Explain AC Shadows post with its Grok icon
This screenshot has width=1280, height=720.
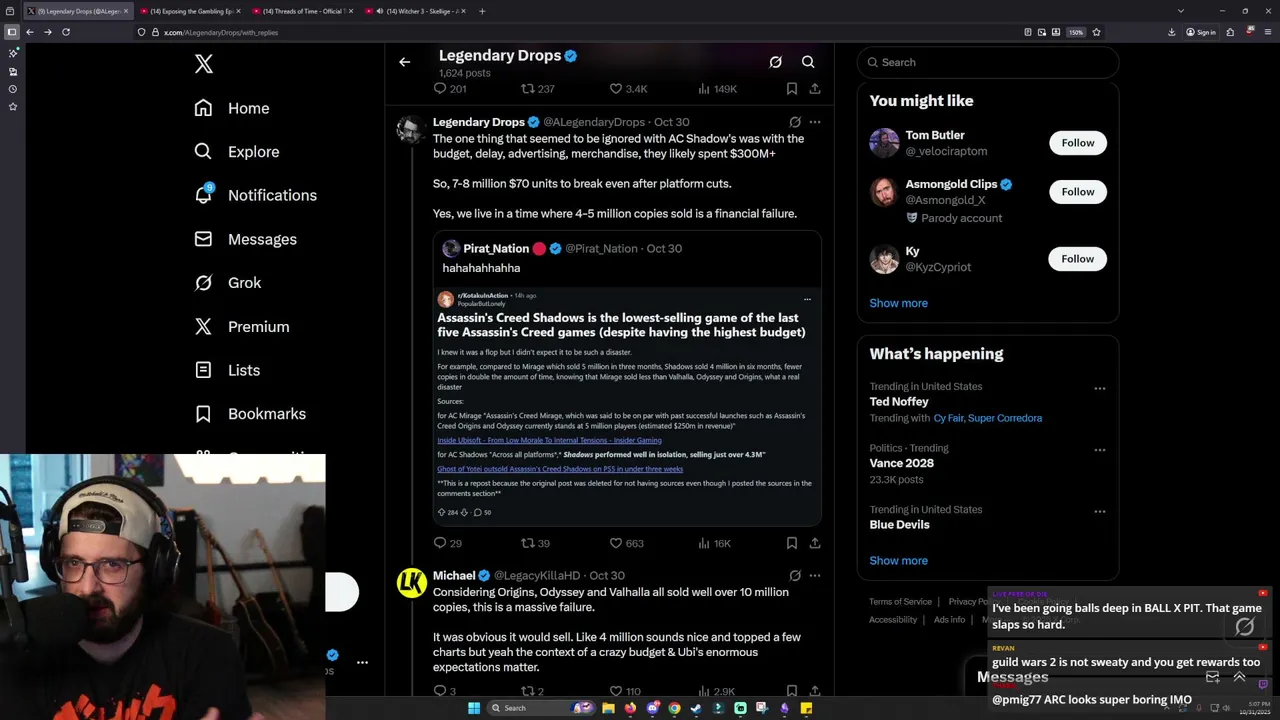(795, 122)
